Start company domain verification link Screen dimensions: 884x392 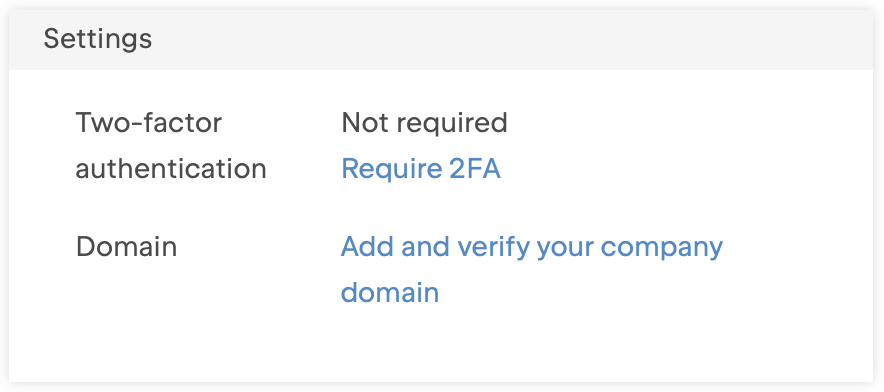[532, 270]
